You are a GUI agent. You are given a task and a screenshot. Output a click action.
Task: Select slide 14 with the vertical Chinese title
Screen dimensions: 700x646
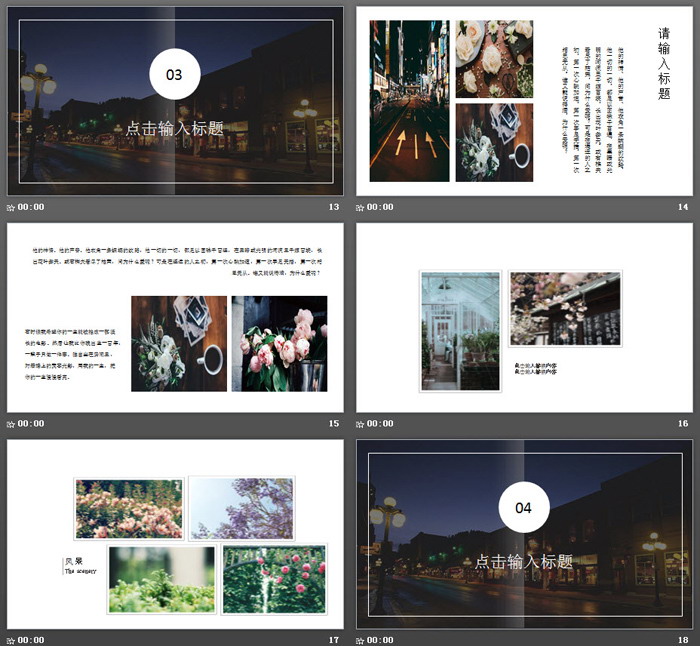coord(524,101)
